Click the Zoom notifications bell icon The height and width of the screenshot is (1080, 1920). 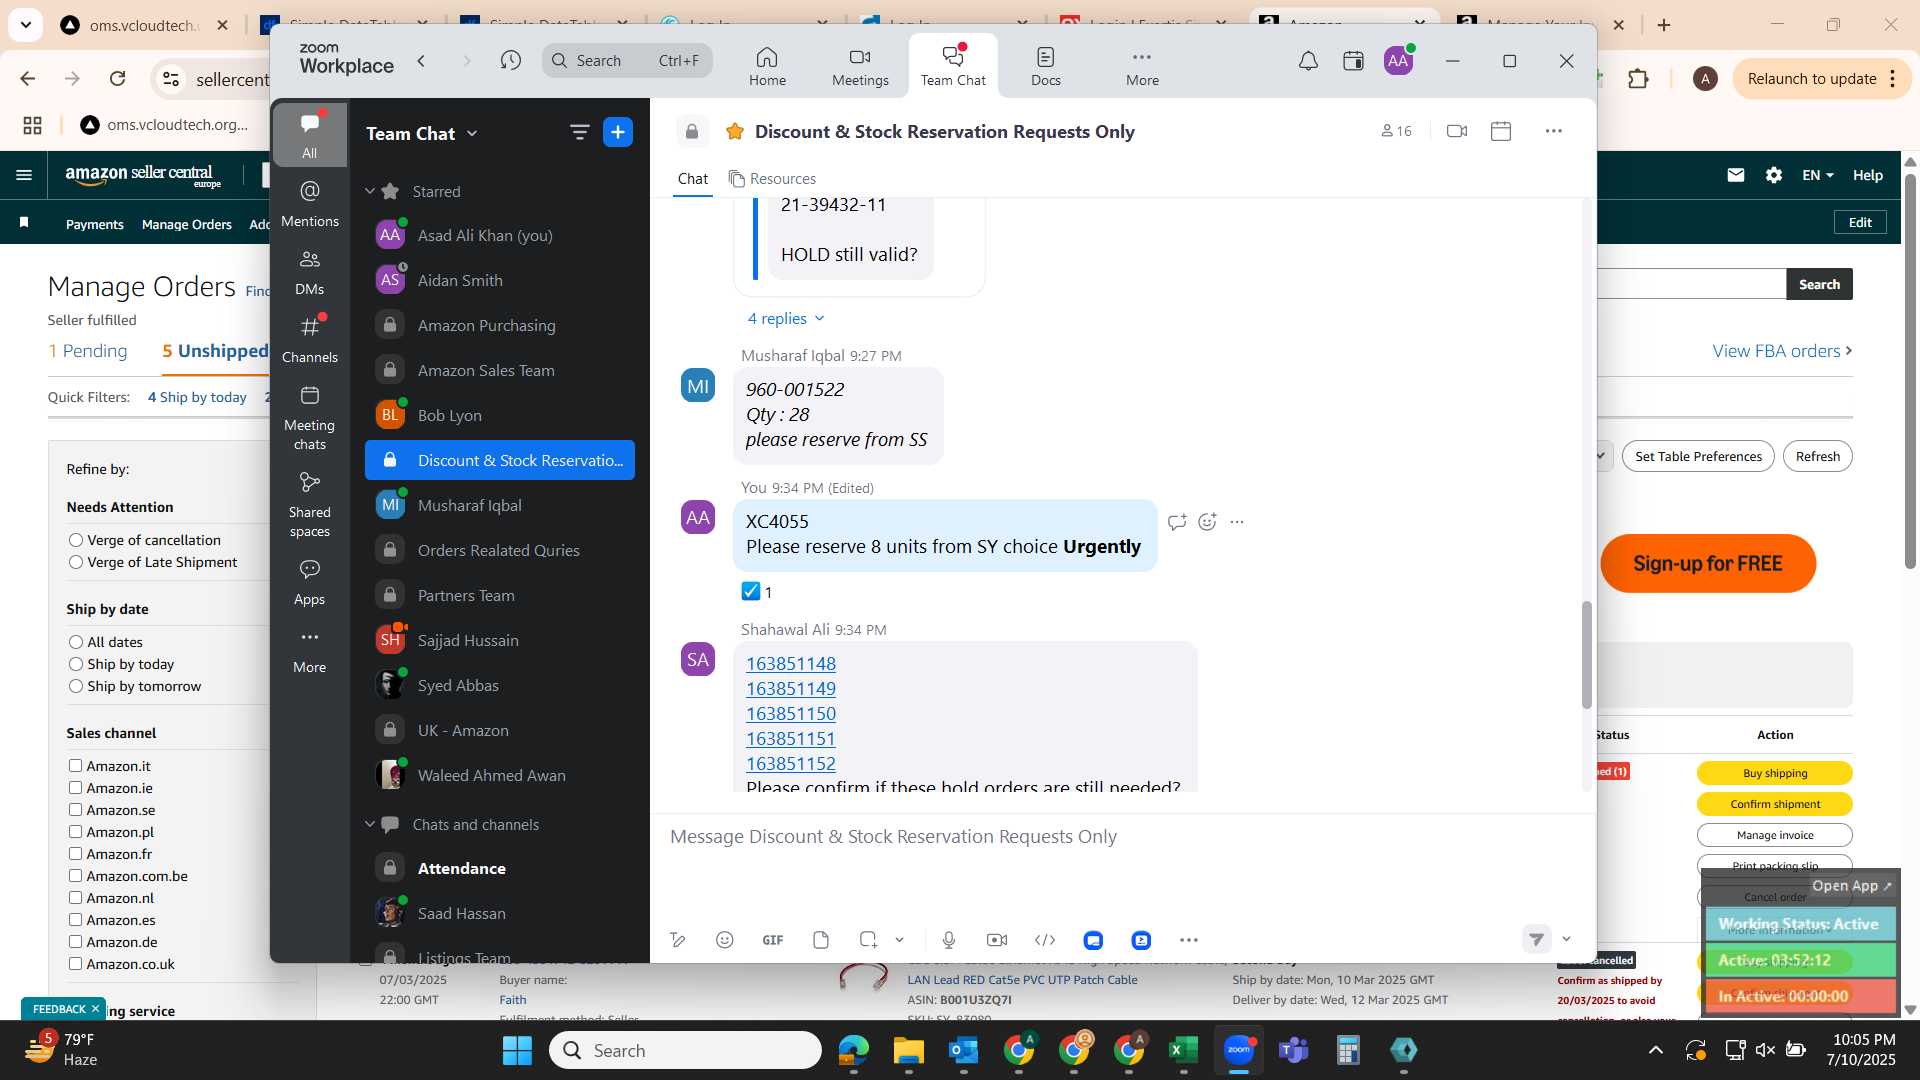1308,61
